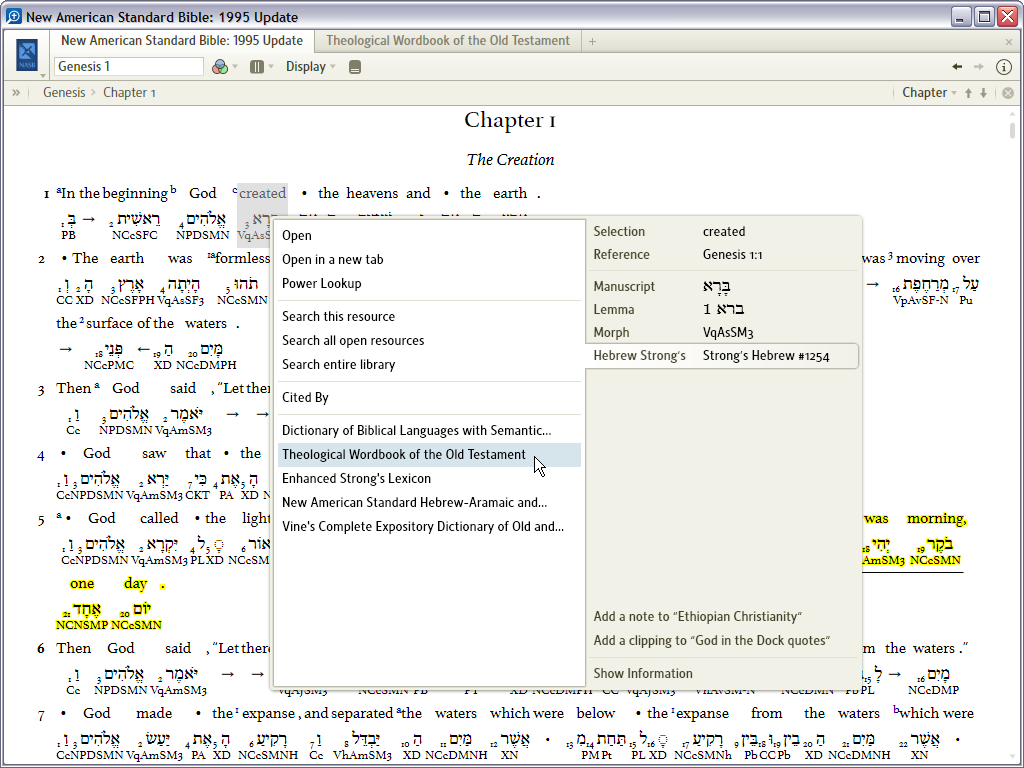Click the highlighted word 'day' in verse 5
Viewport: 1024px width, 768px height.
[x=135, y=584]
